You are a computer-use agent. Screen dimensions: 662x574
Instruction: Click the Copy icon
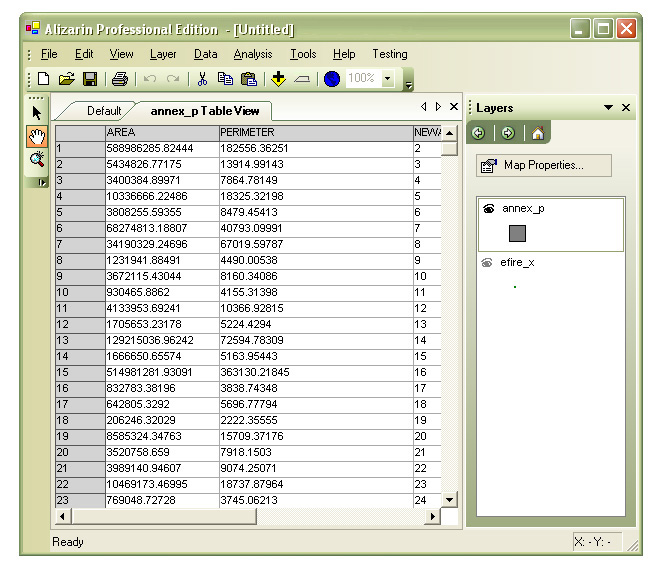(225, 79)
